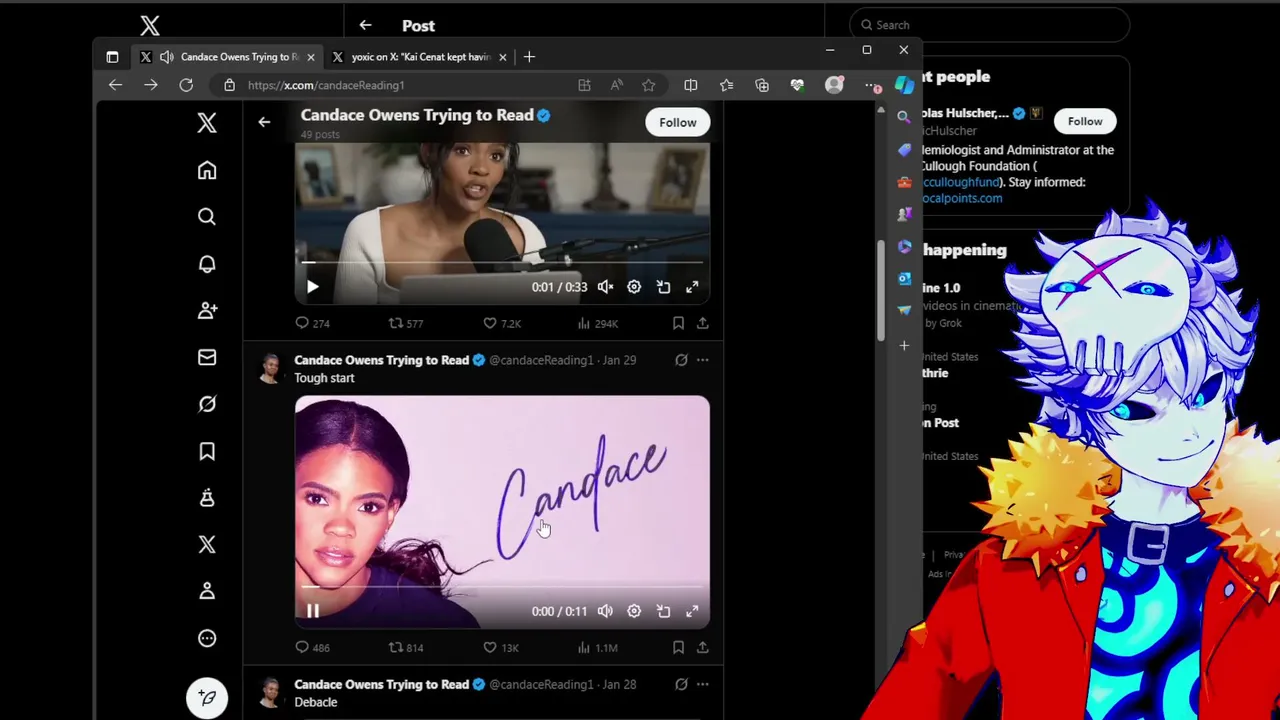Follow Nicolas Hulscher in background window

(1085, 121)
